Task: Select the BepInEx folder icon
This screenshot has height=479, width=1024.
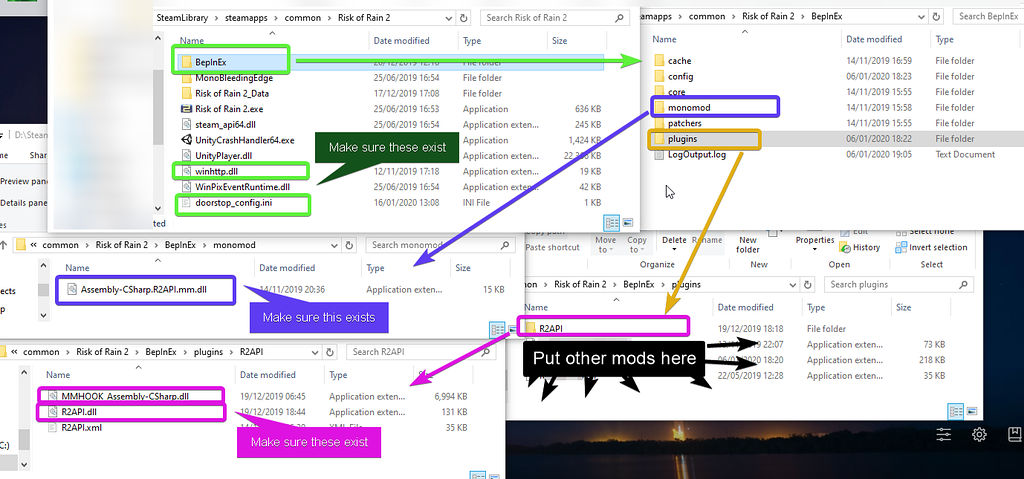Action: [186, 62]
